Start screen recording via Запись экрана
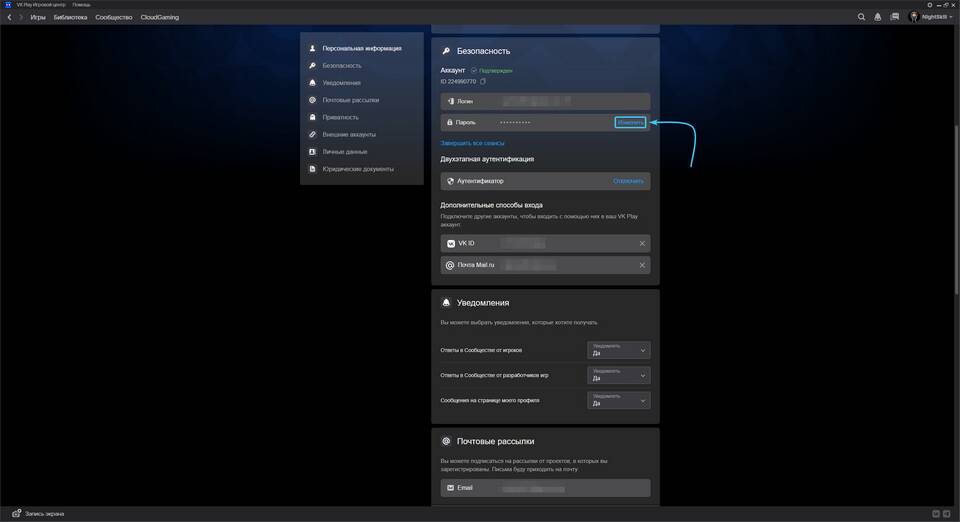Image resolution: width=960 pixels, height=522 pixels. 38,513
